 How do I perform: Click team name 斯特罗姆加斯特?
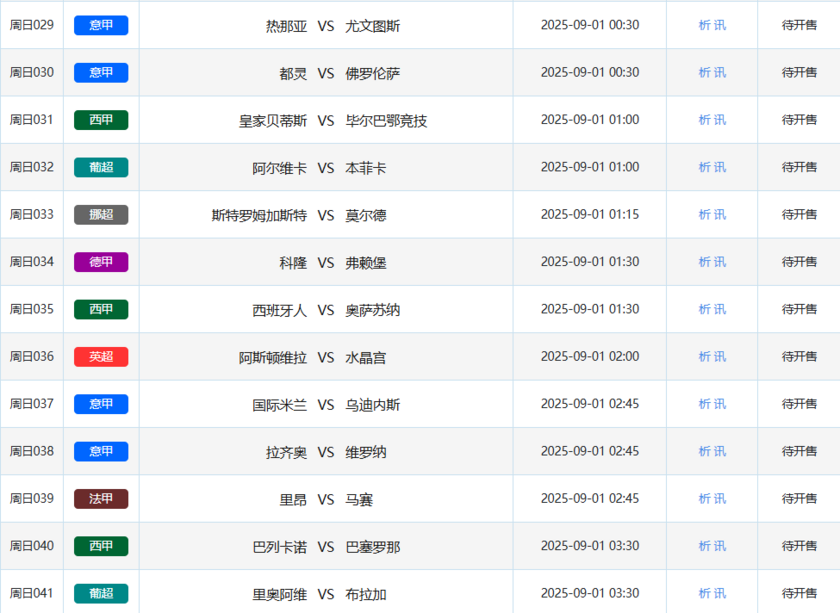click(x=259, y=215)
